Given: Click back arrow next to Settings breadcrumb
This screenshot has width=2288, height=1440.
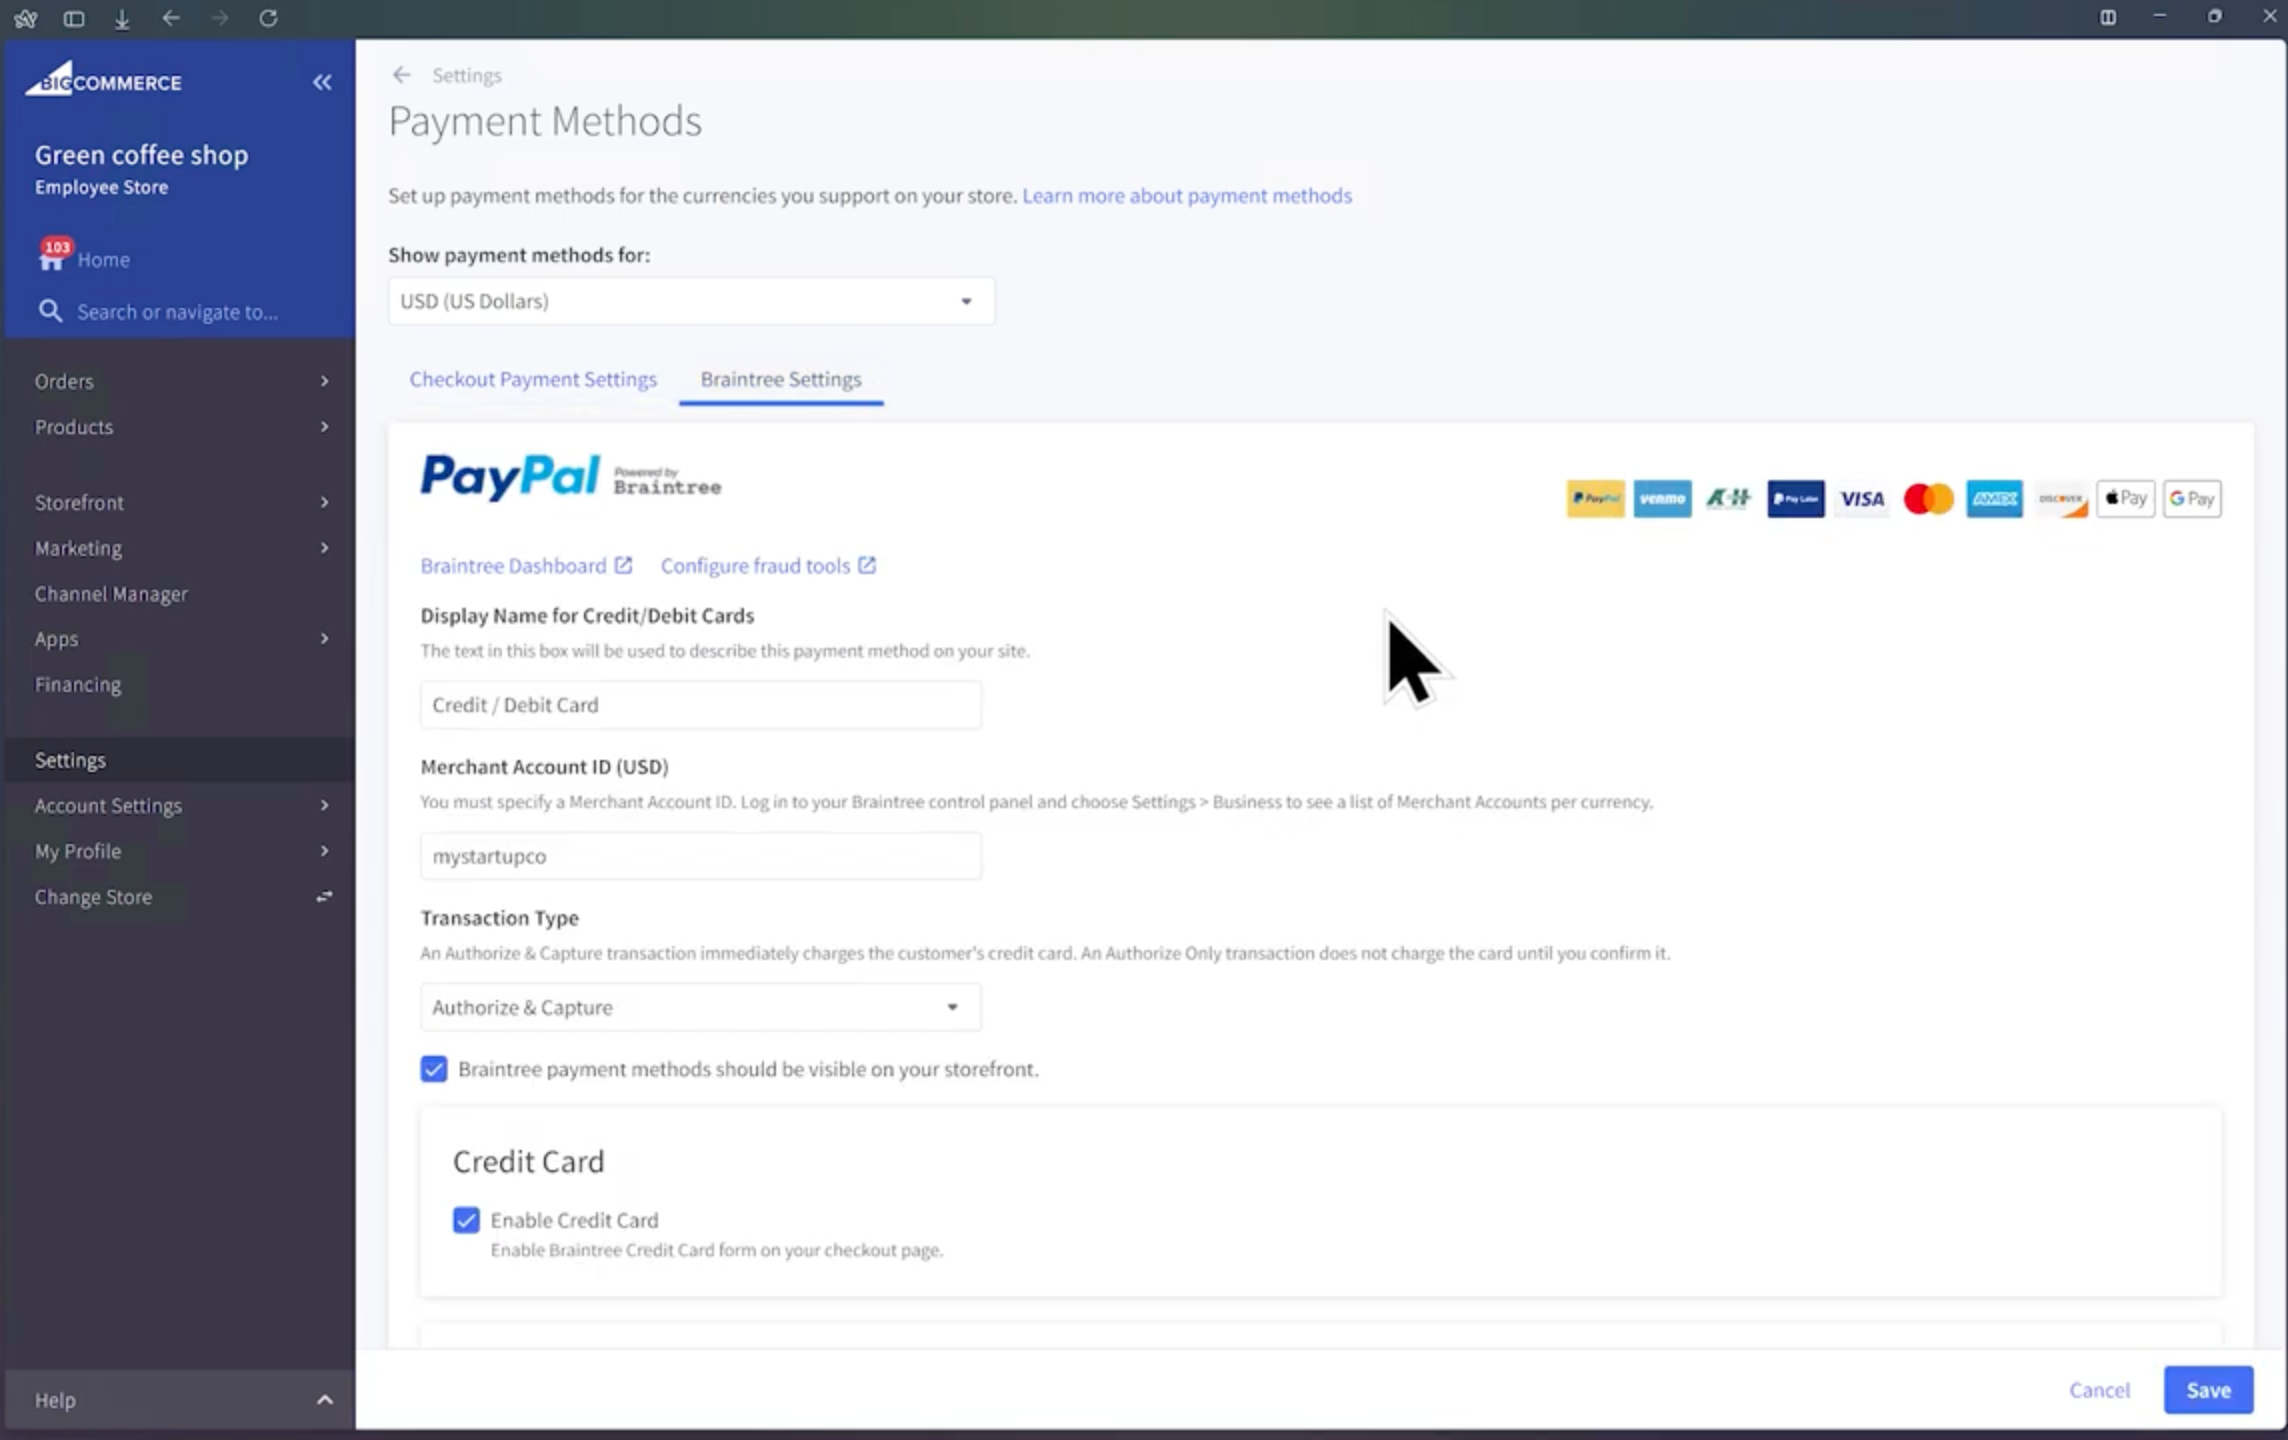Looking at the screenshot, I should [x=402, y=75].
